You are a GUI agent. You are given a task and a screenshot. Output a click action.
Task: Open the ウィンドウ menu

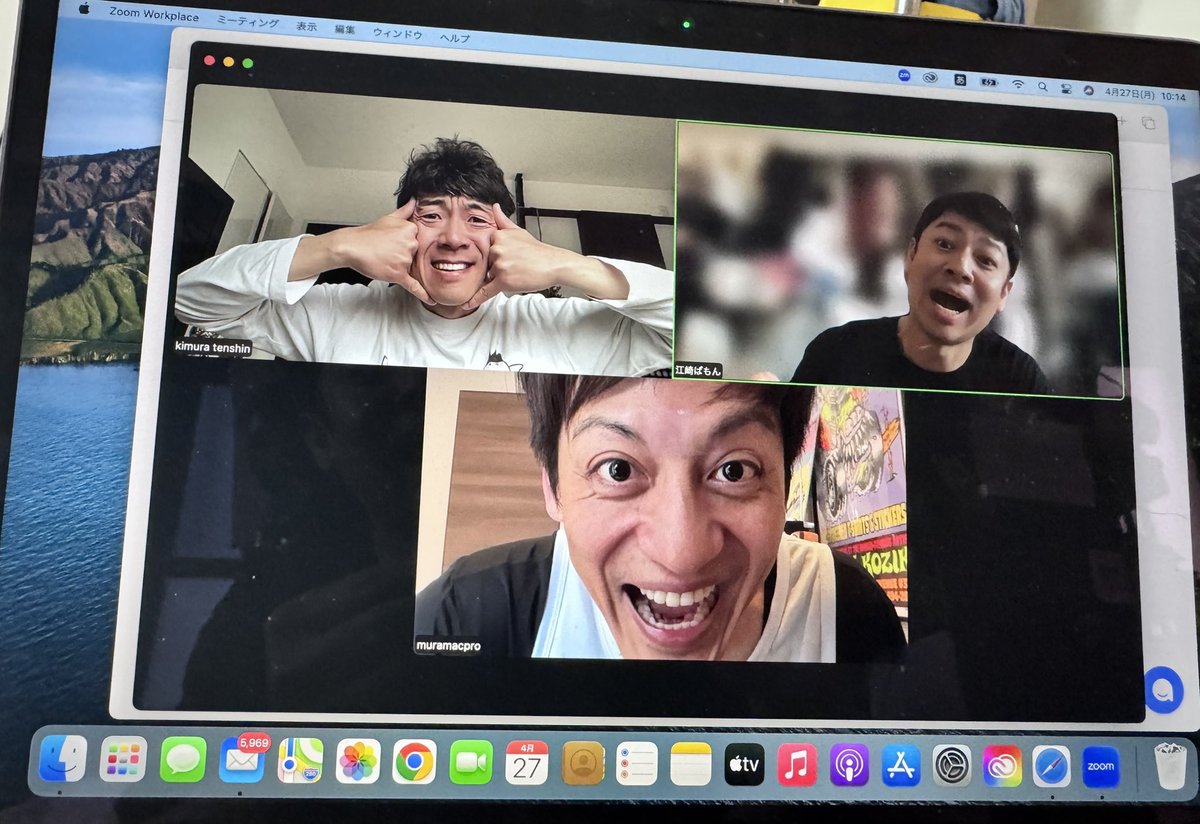coord(397,34)
